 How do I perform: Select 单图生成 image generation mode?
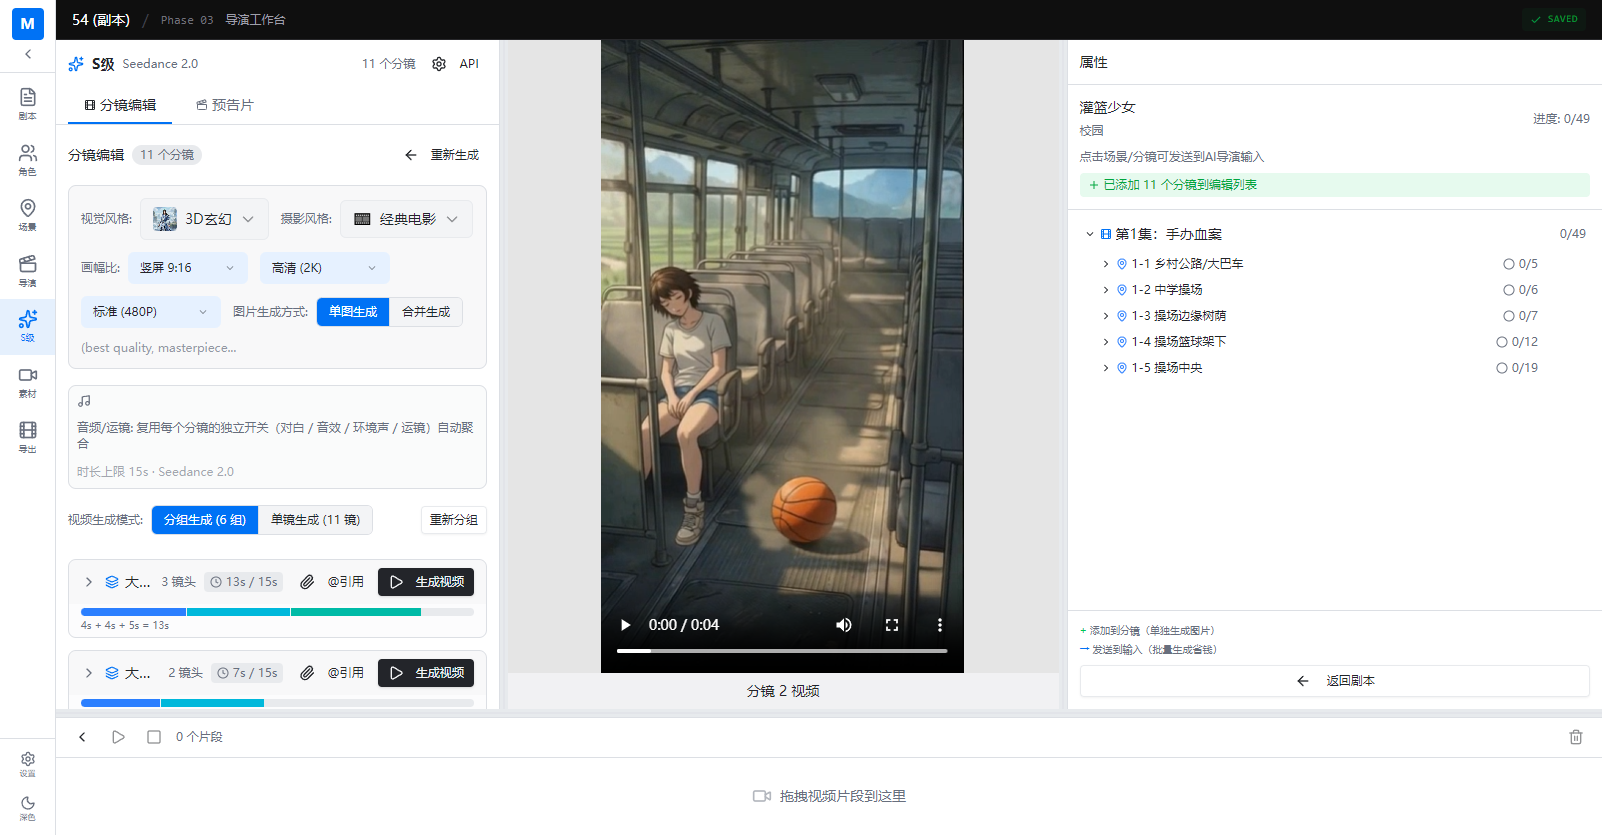(353, 312)
